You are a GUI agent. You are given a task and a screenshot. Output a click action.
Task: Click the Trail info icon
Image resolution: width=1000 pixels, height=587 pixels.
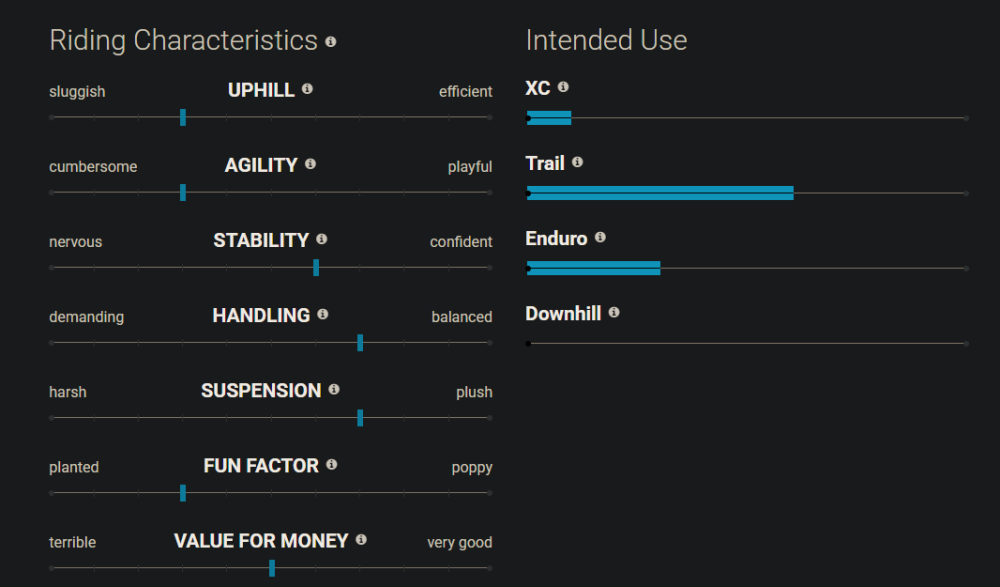click(x=577, y=162)
